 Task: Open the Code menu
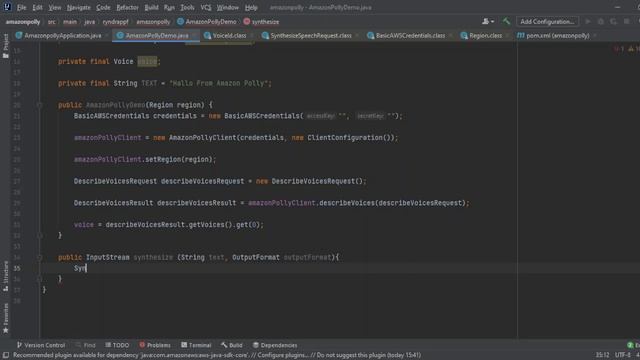pos(103,7)
